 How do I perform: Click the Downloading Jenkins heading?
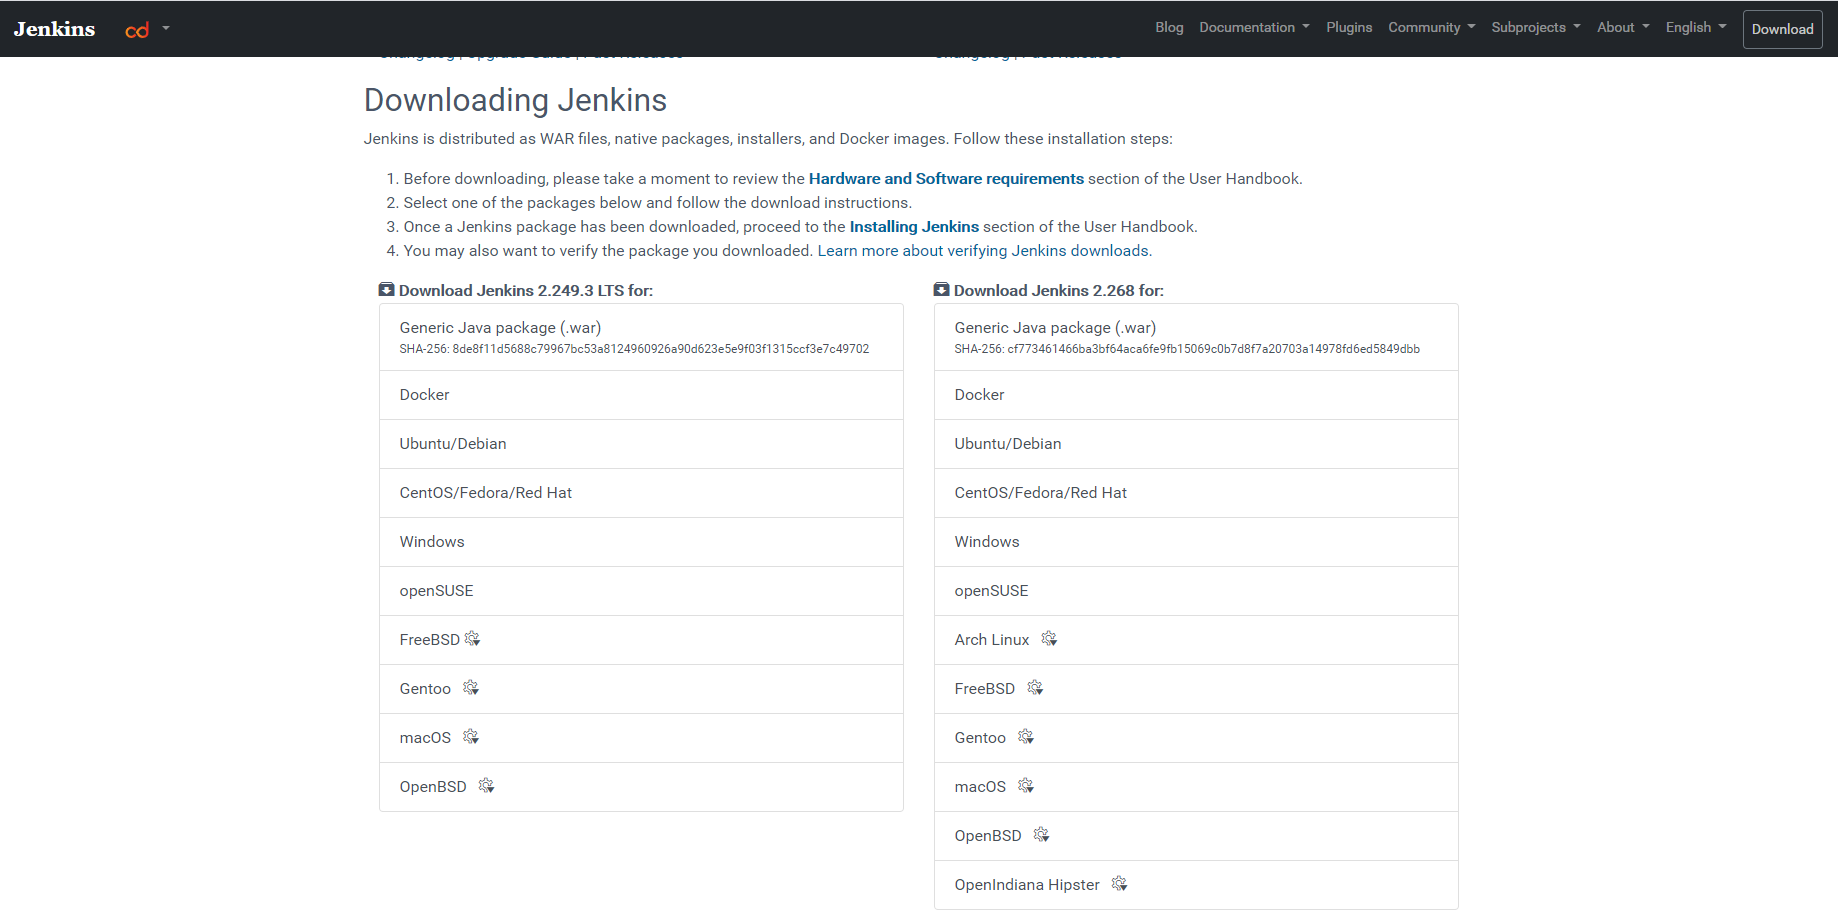515,100
